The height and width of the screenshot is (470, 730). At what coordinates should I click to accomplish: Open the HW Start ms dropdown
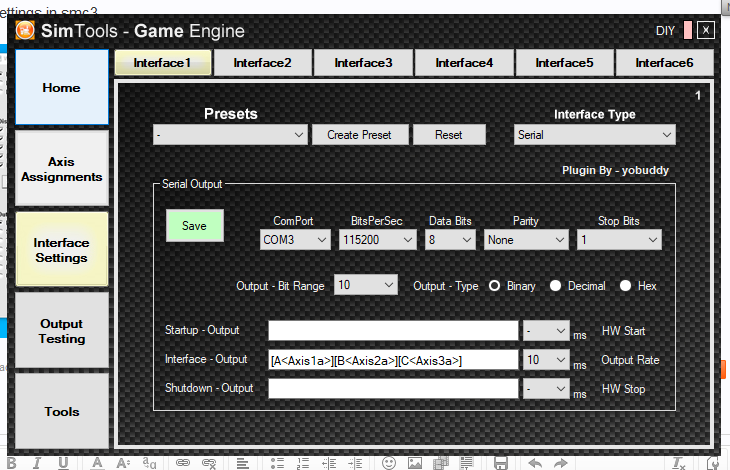pos(546,331)
